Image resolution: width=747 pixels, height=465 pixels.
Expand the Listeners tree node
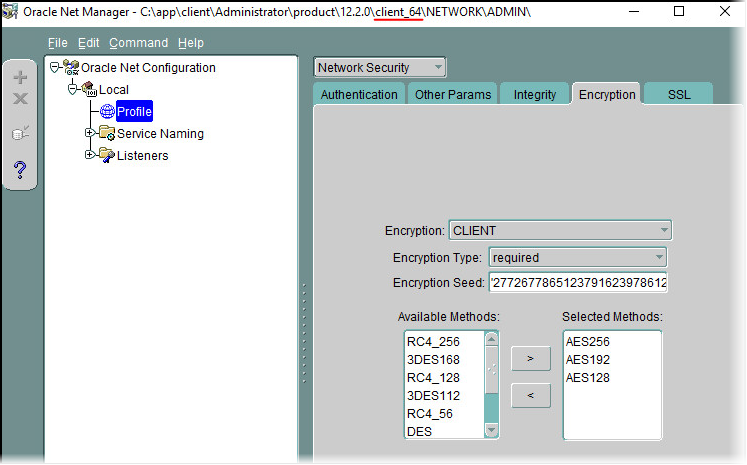[89, 155]
